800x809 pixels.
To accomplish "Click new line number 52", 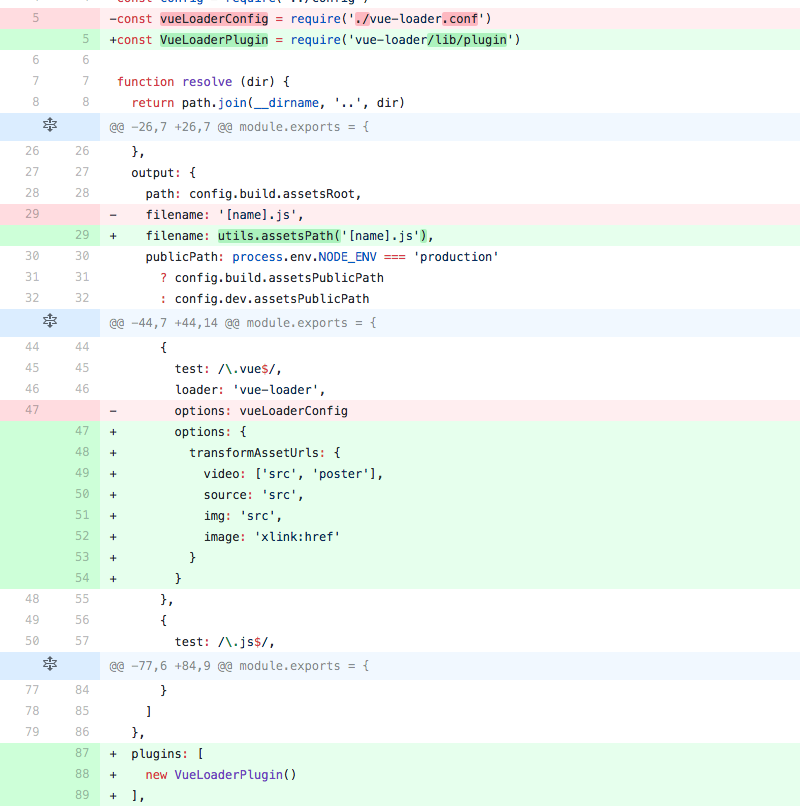I will 82,536.
